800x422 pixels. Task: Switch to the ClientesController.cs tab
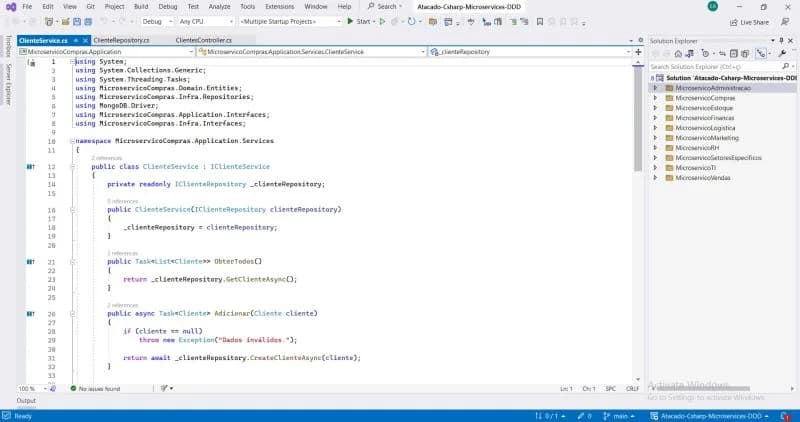click(204, 40)
